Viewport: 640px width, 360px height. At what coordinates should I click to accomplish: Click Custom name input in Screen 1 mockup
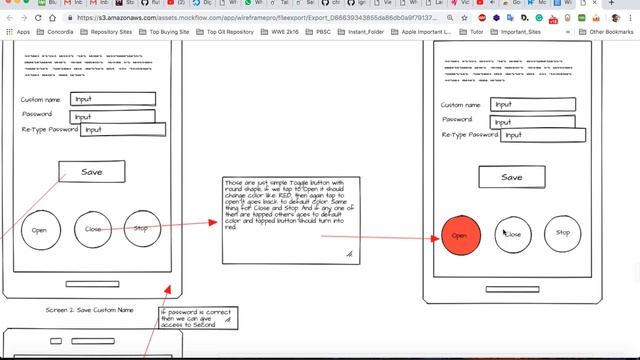tap(113, 99)
